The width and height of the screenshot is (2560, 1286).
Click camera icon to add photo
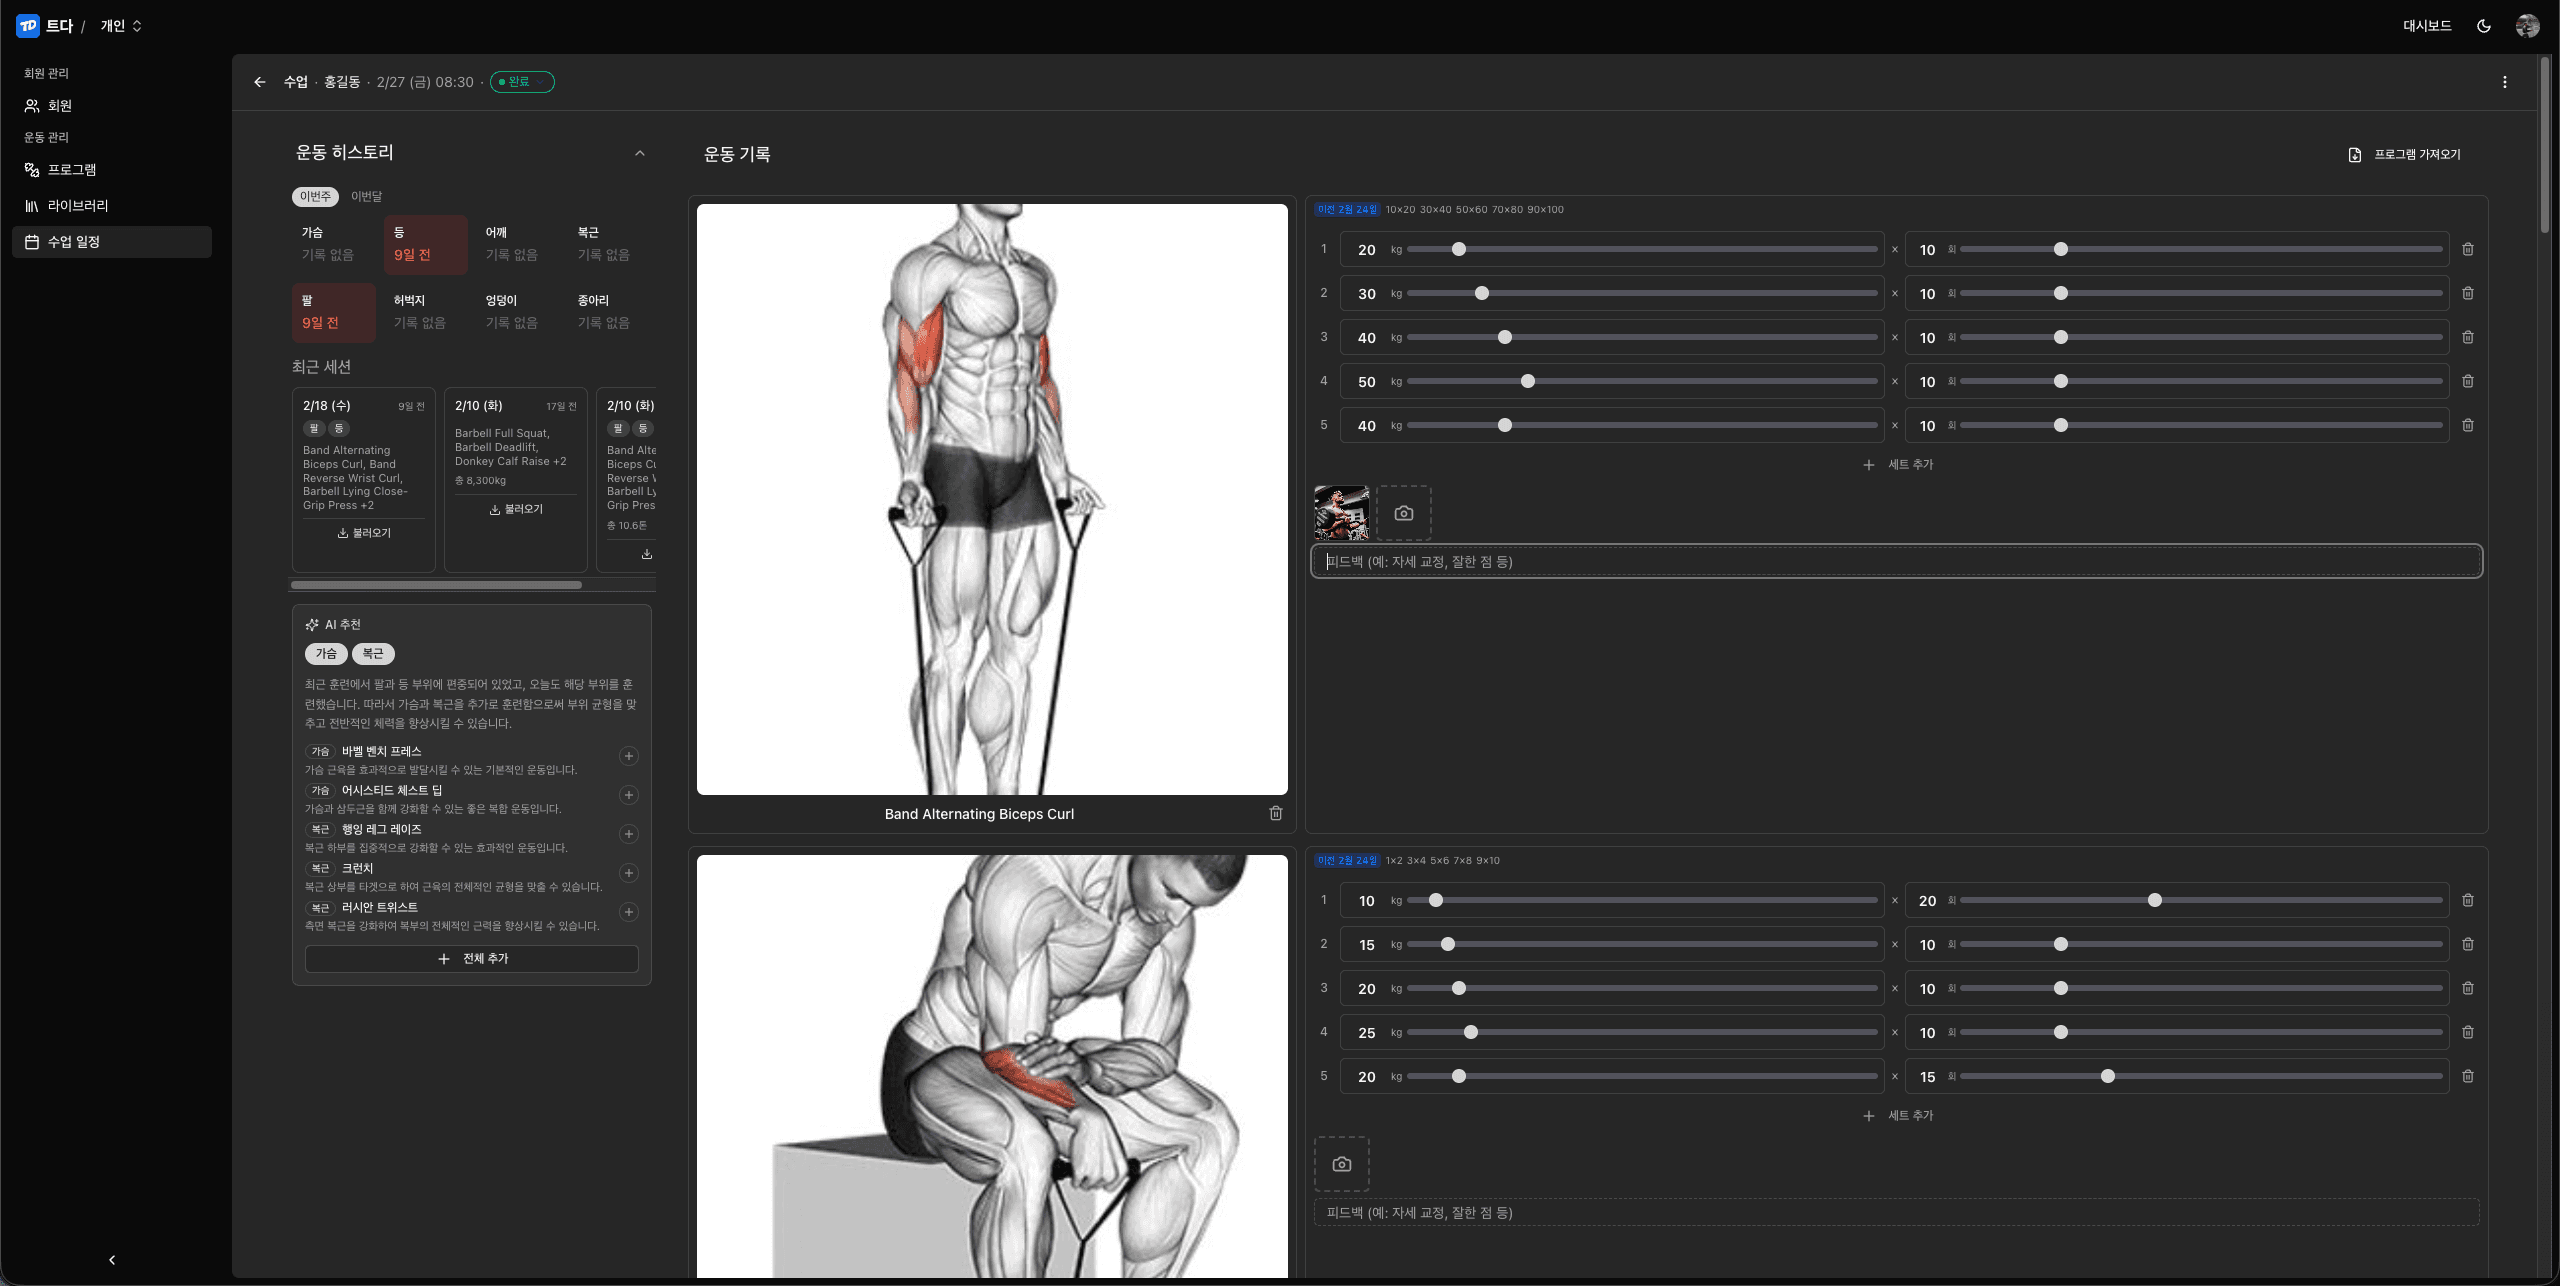pyautogui.click(x=1404, y=513)
